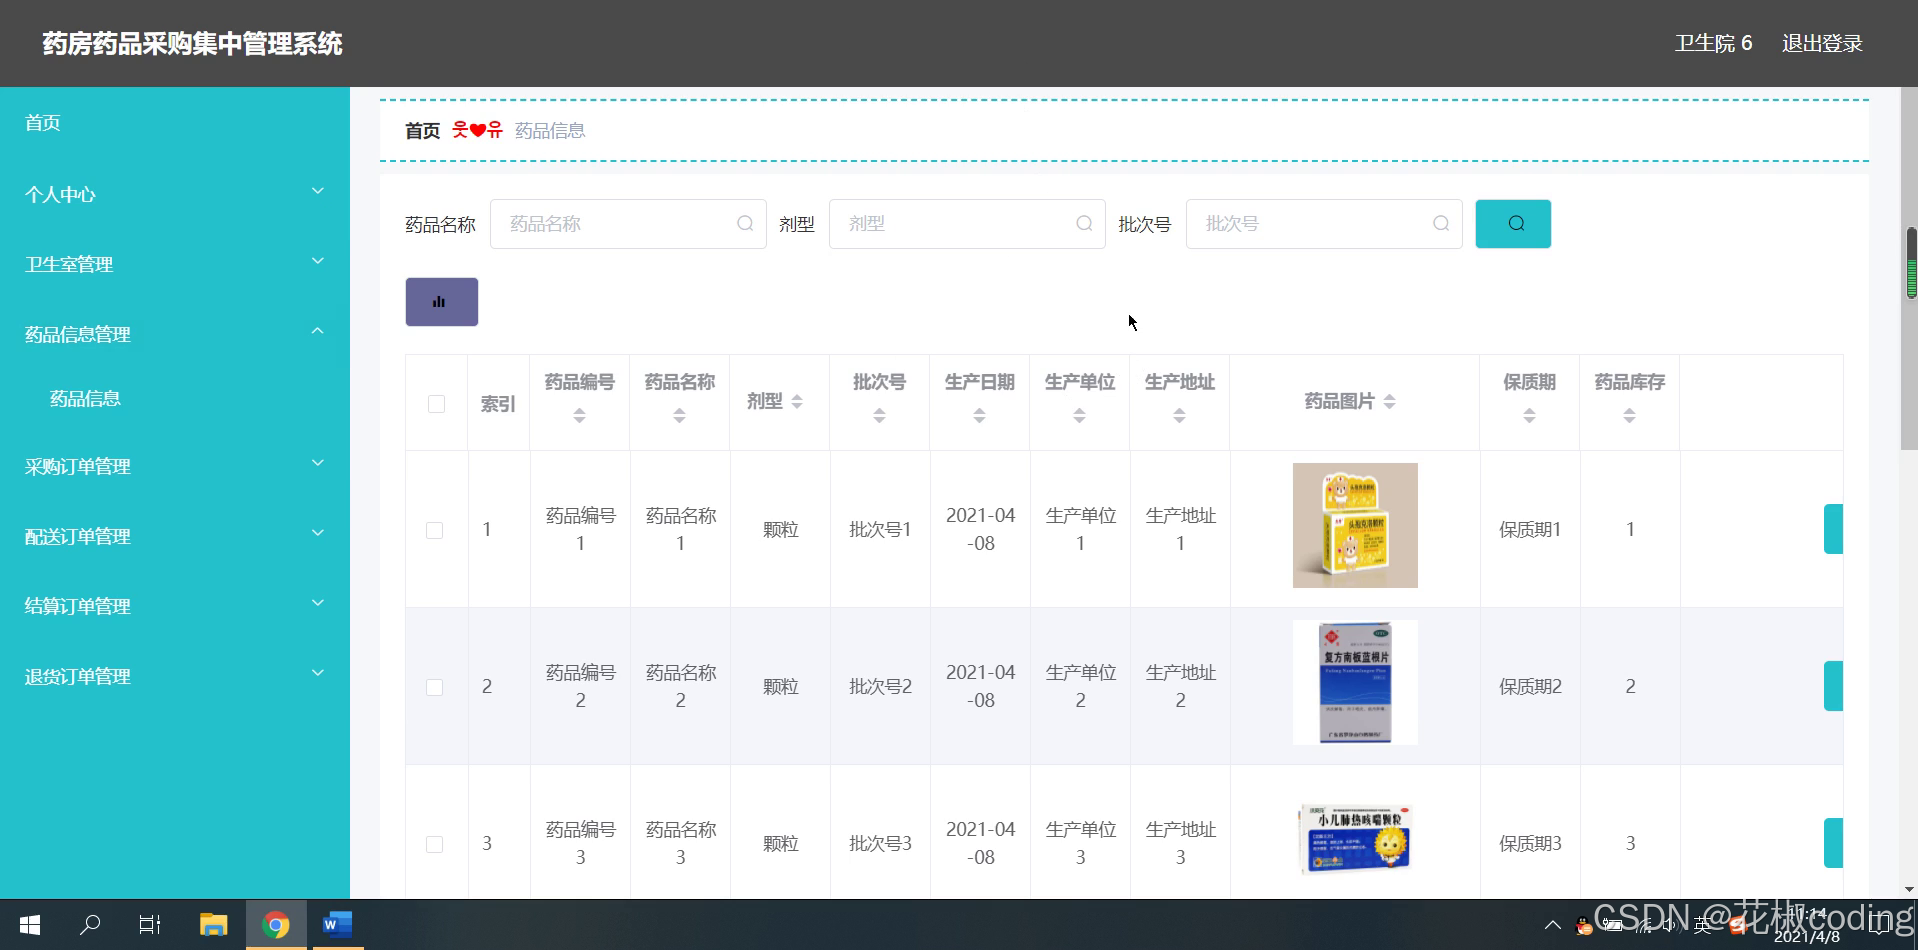Click 退出登录 link
The image size is (1918, 950).
pyautogui.click(x=1822, y=43)
